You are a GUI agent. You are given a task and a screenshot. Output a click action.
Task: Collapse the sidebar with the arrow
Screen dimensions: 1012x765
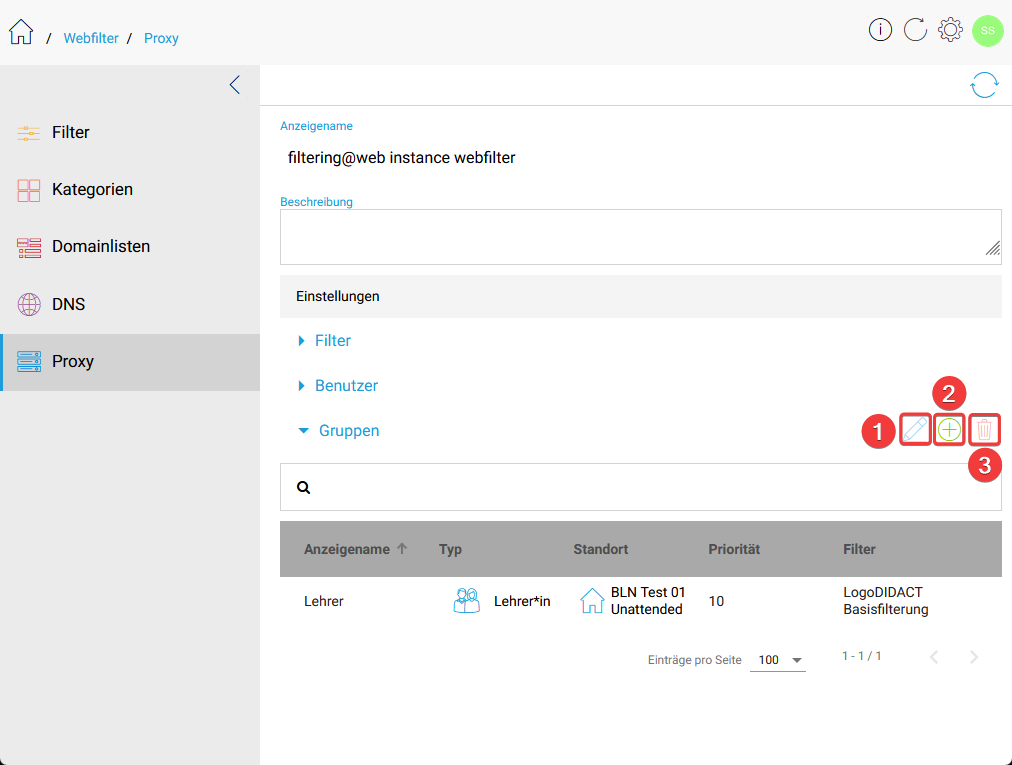click(235, 85)
